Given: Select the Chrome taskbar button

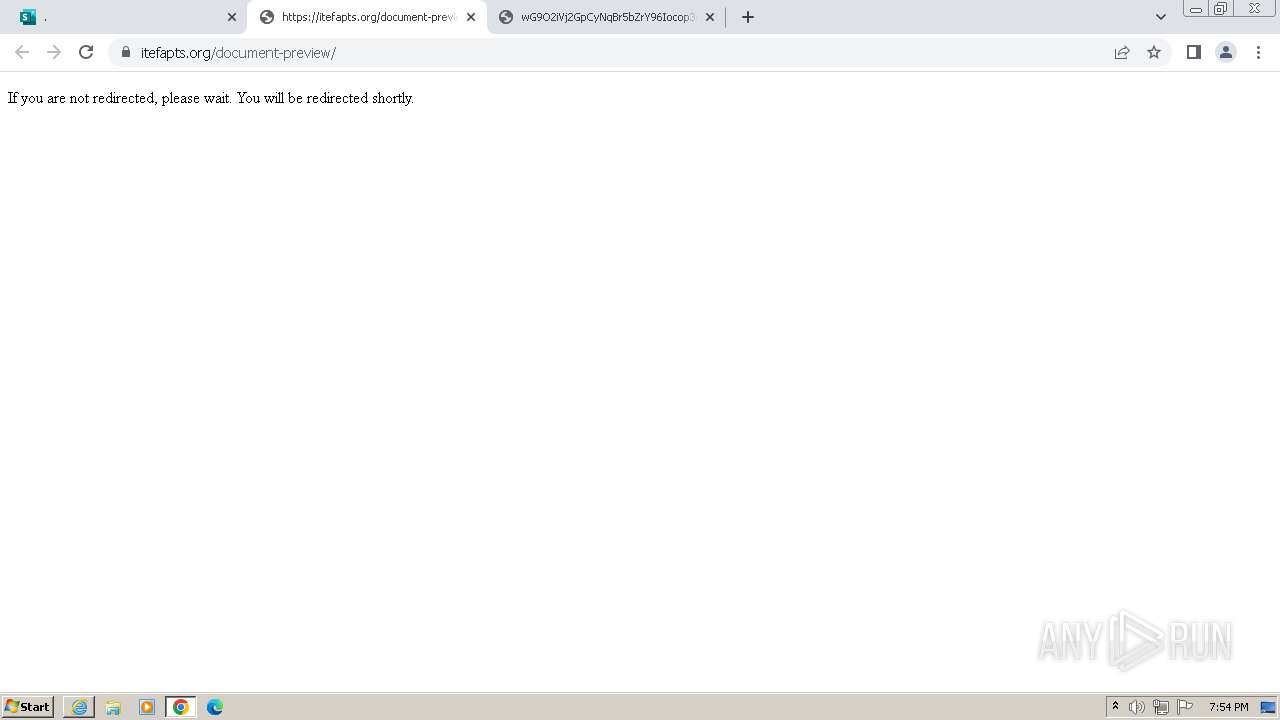Looking at the screenshot, I should (181, 707).
